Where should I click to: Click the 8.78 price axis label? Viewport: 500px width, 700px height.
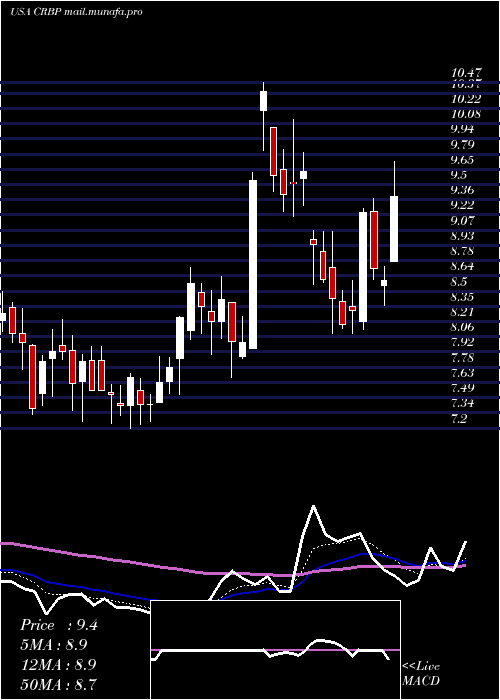[x=462, y=251]
